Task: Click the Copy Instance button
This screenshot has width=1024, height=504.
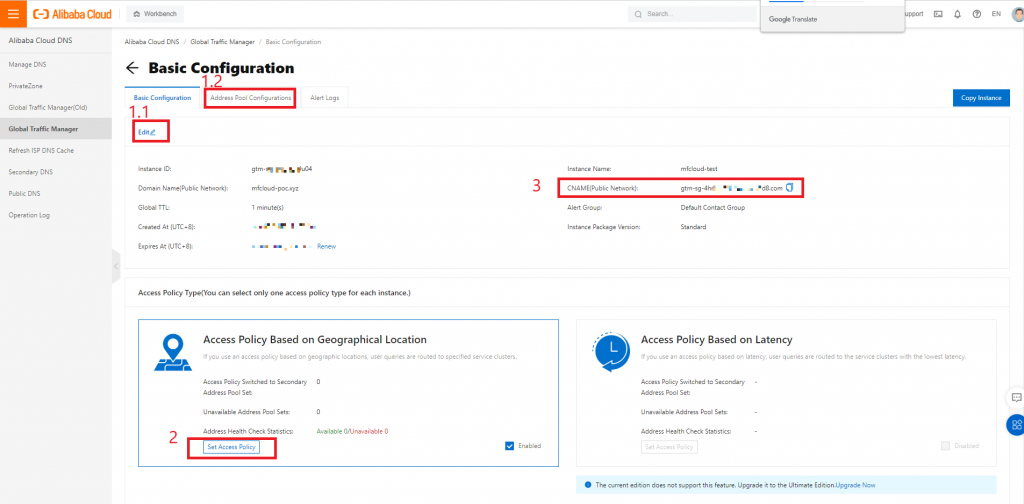Action: click(x=981, y=97)
